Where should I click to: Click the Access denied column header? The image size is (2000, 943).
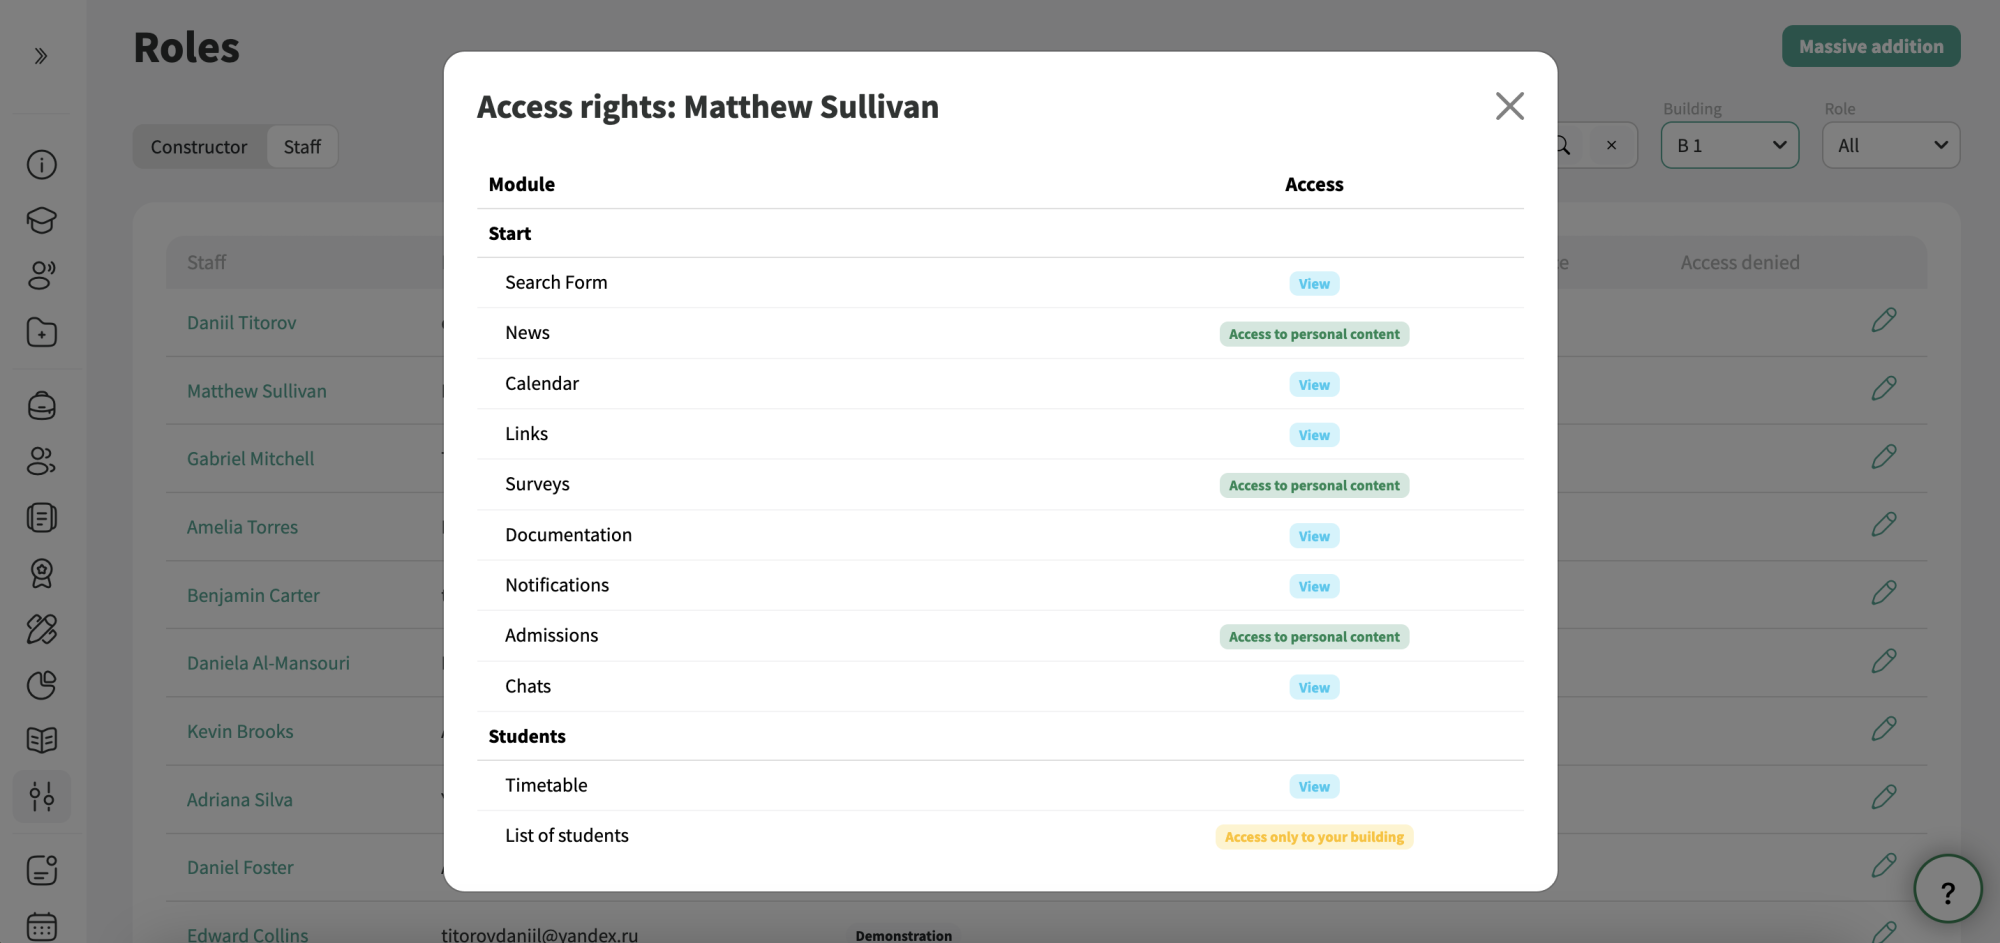click(x=1739, y=262)
